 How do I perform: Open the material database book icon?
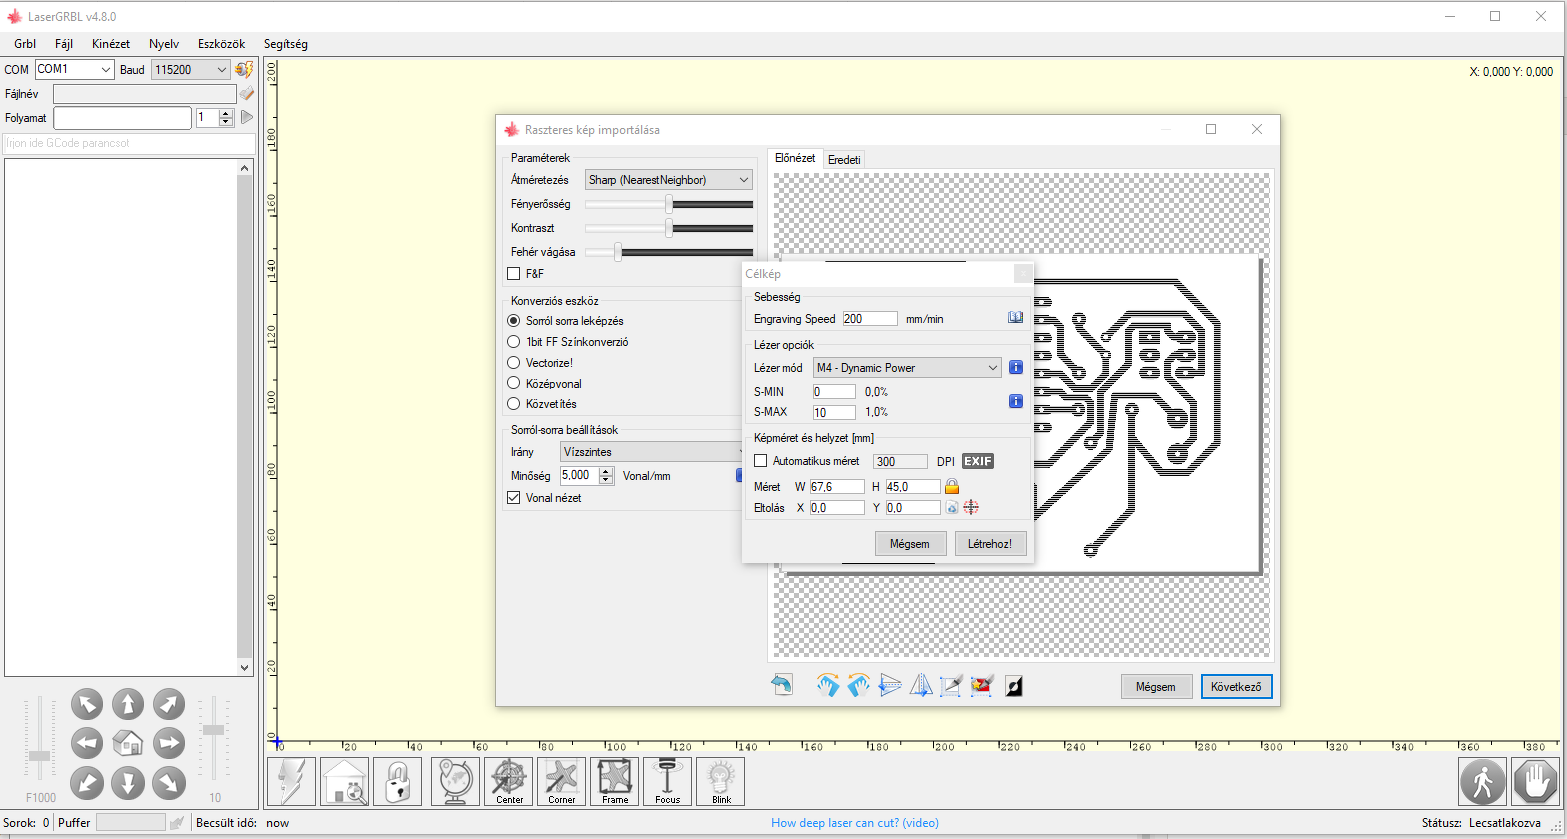1016,318
